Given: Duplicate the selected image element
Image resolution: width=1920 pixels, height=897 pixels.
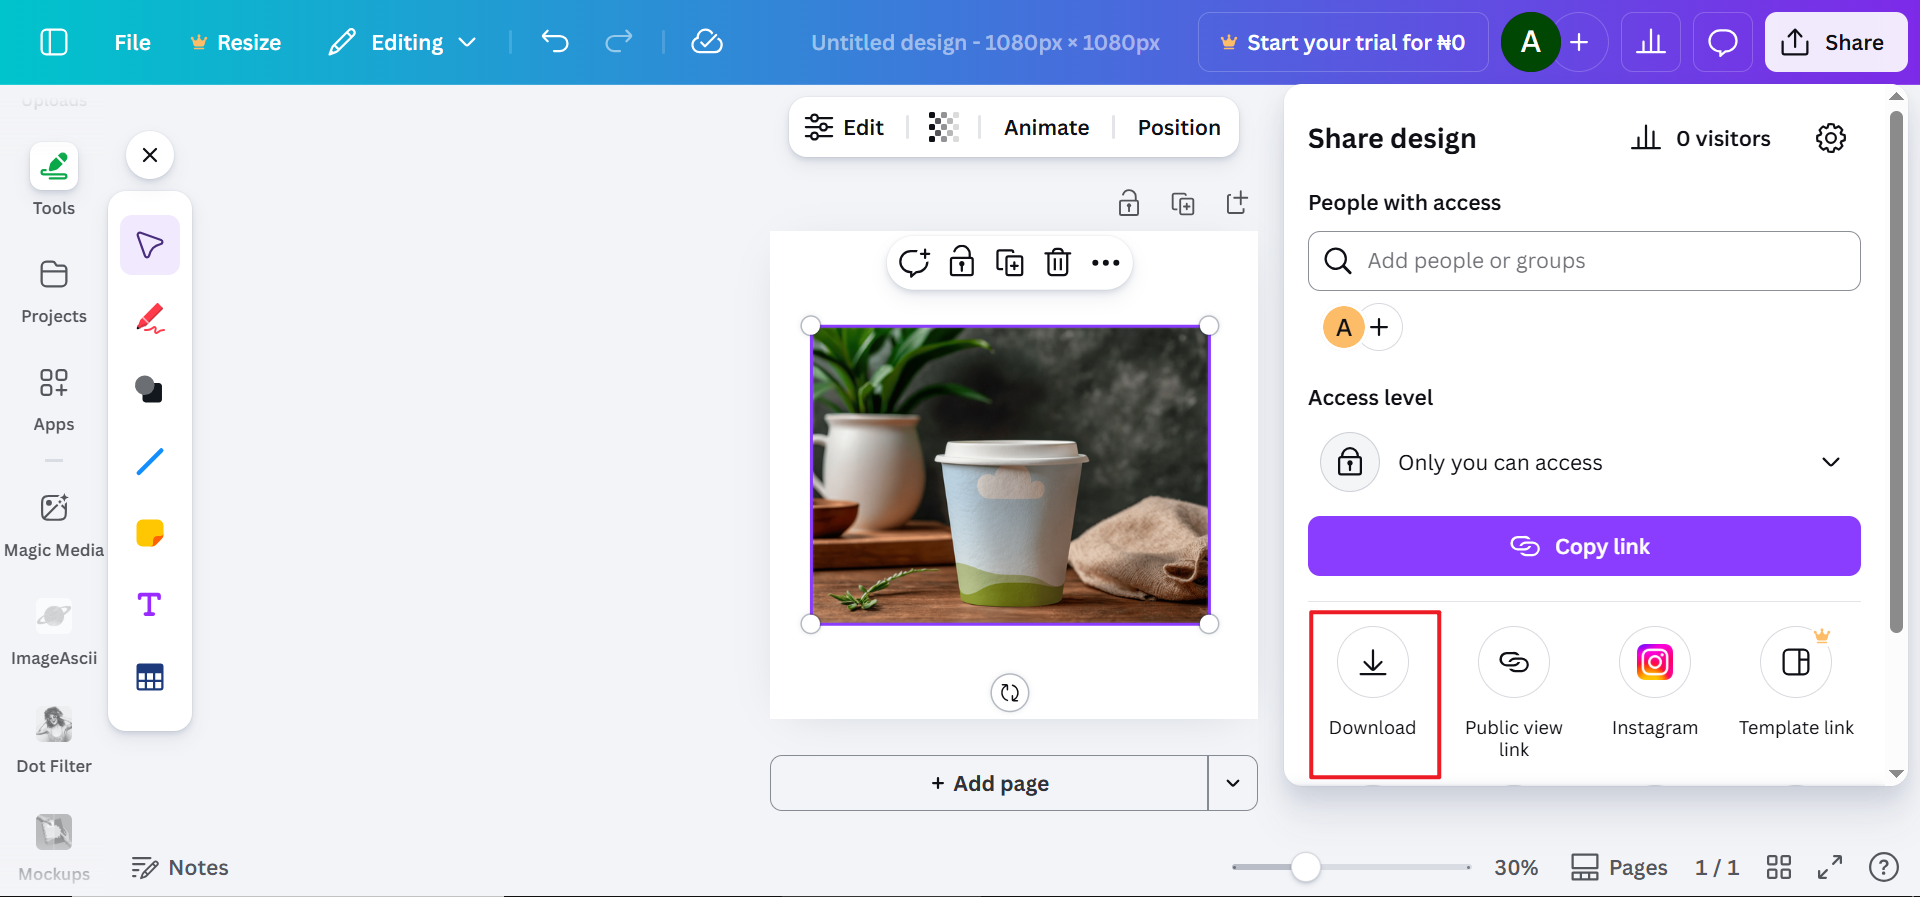Looking at the screenshot, I should (x=1010, y=263).
